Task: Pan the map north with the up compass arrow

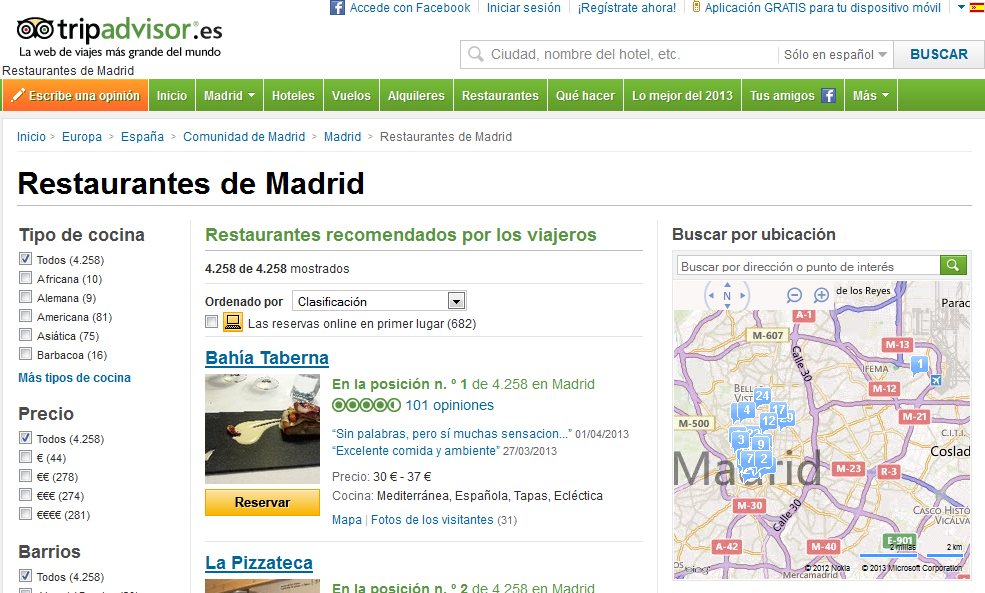Action: coord(727,285)
